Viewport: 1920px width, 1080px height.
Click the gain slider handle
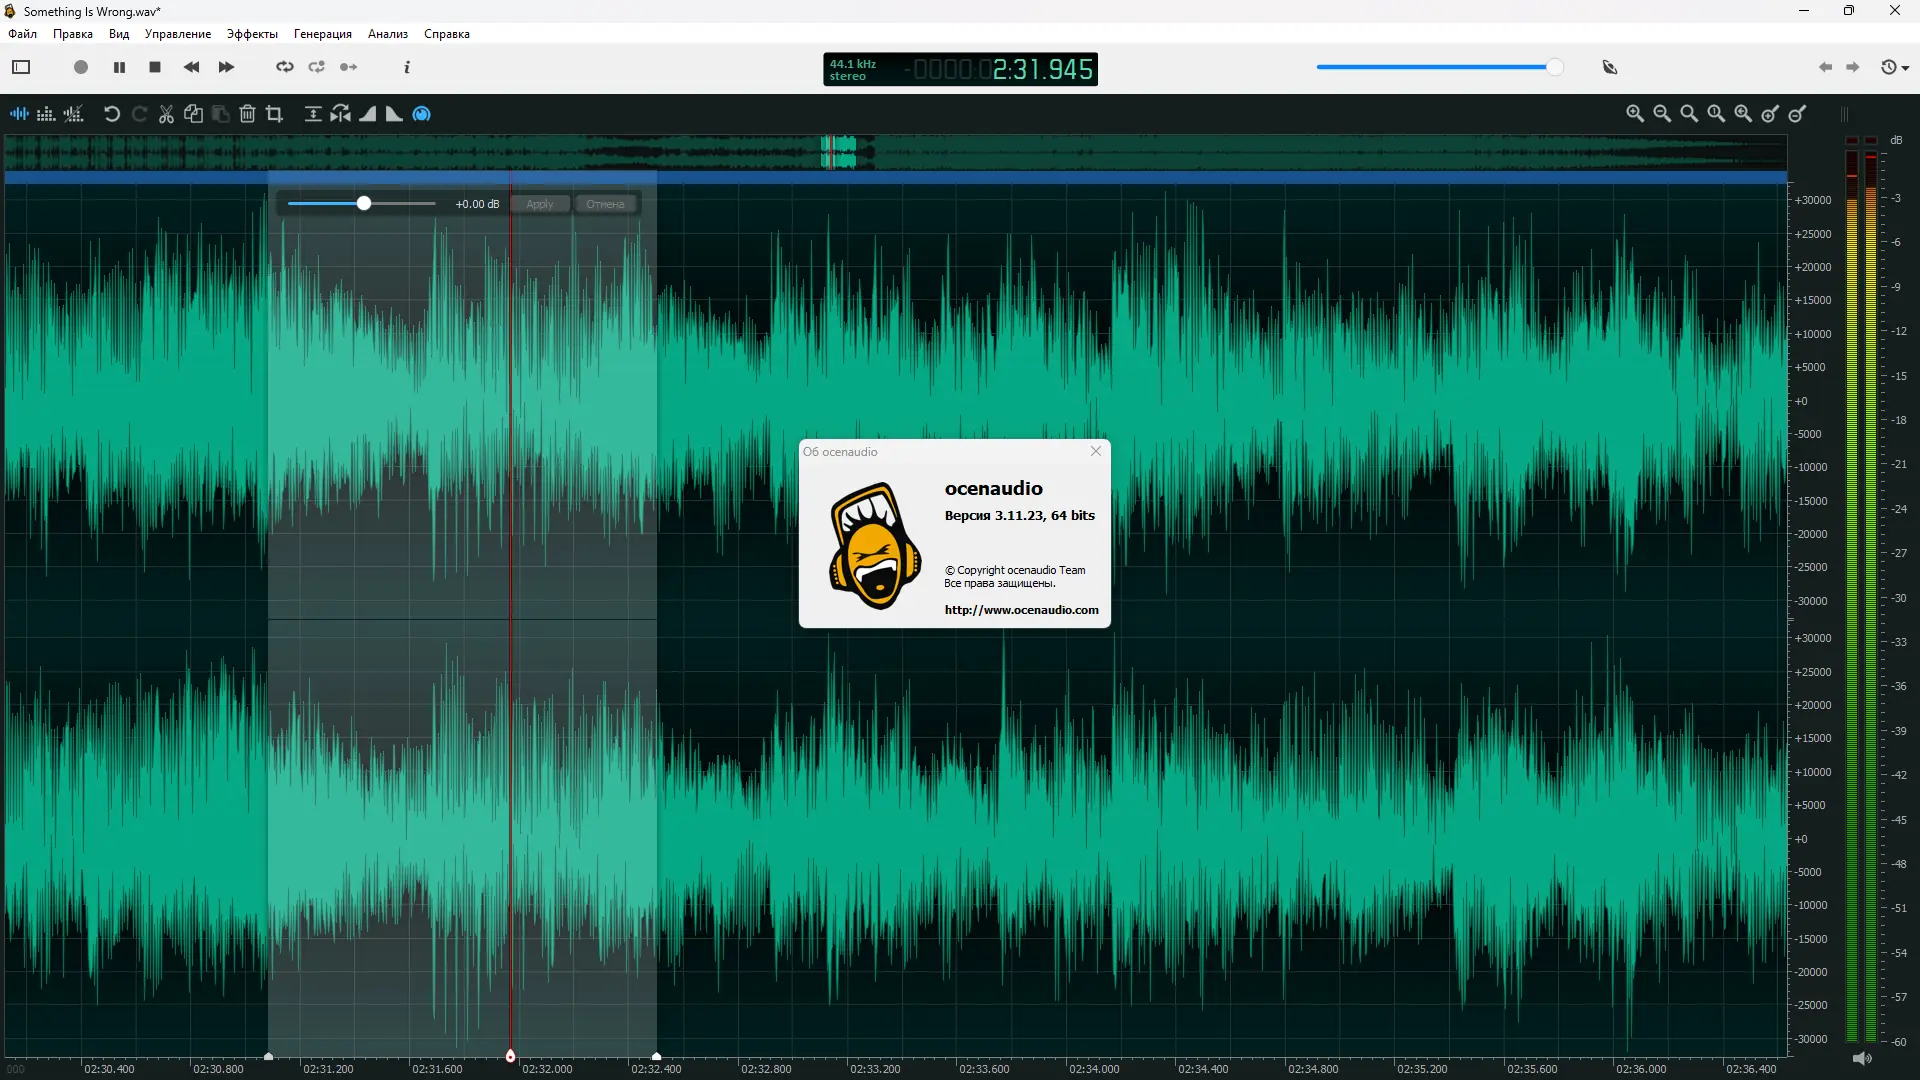tap(364, 204)
